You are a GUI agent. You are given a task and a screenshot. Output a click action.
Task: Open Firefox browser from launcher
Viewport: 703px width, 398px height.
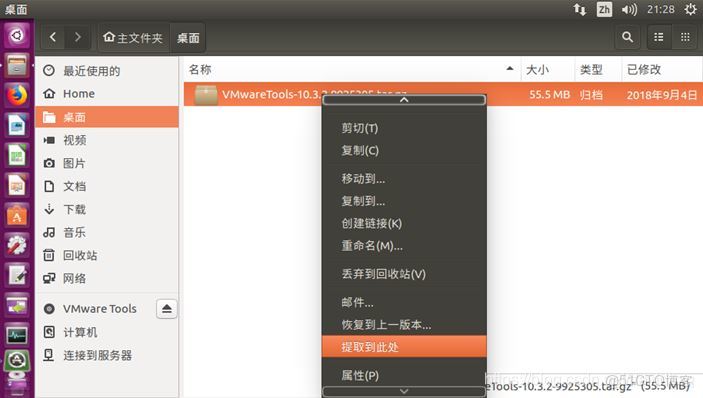[17, 95]
